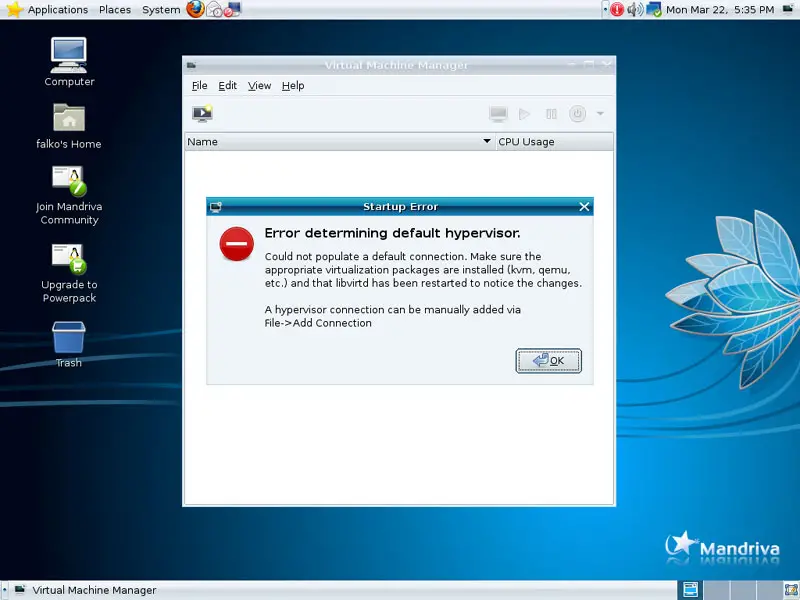Open the Places menu in top panel
This screenshot has width=800, height=600.
pos(115,10)
